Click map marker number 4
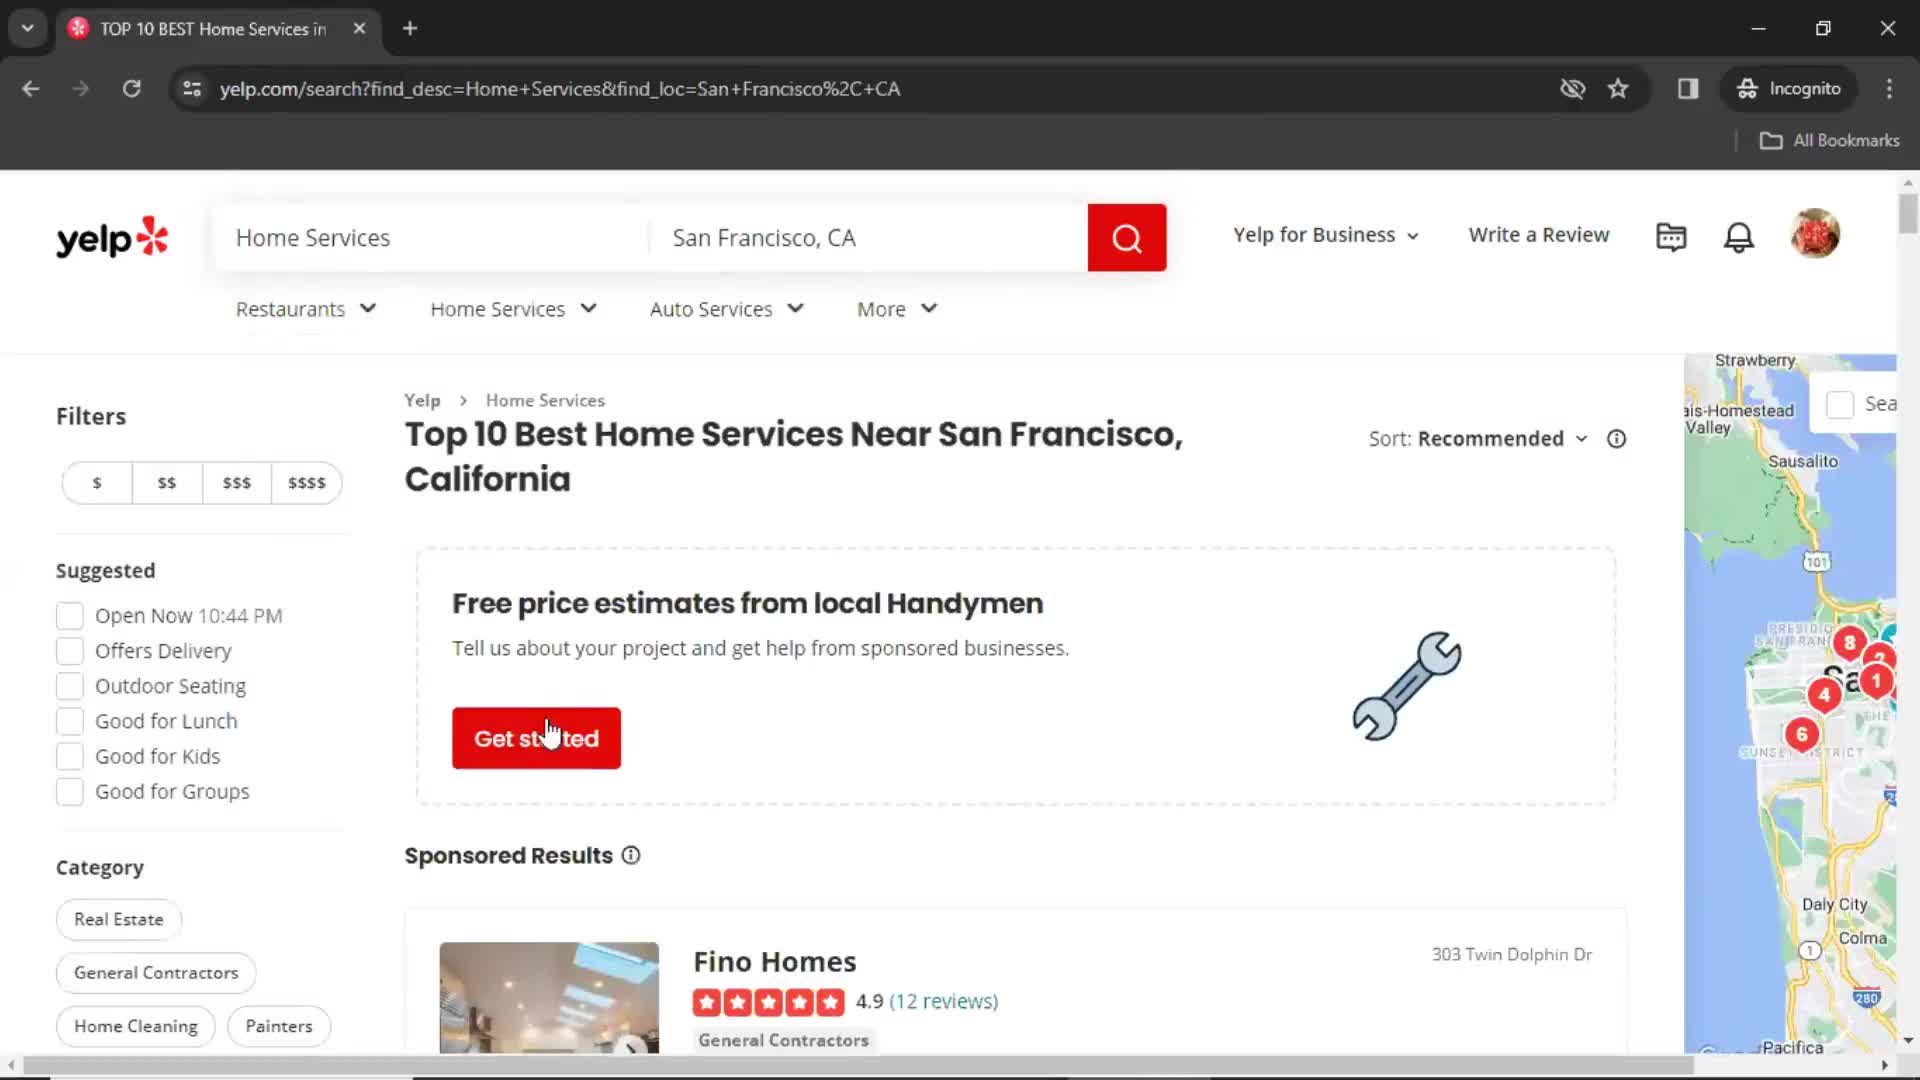 click(1824, 694)
